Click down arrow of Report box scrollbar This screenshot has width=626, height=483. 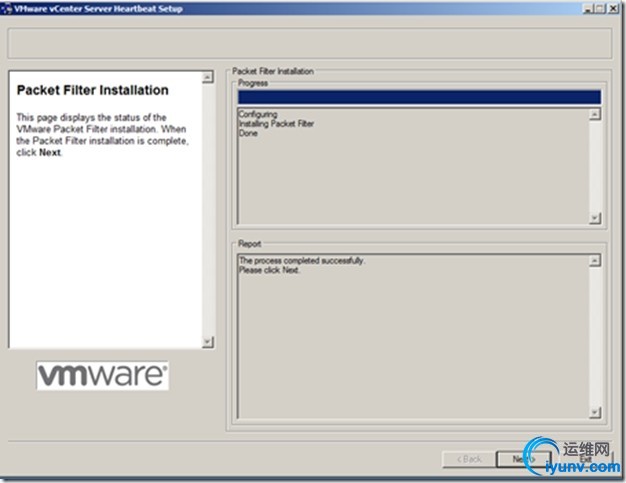594,412
